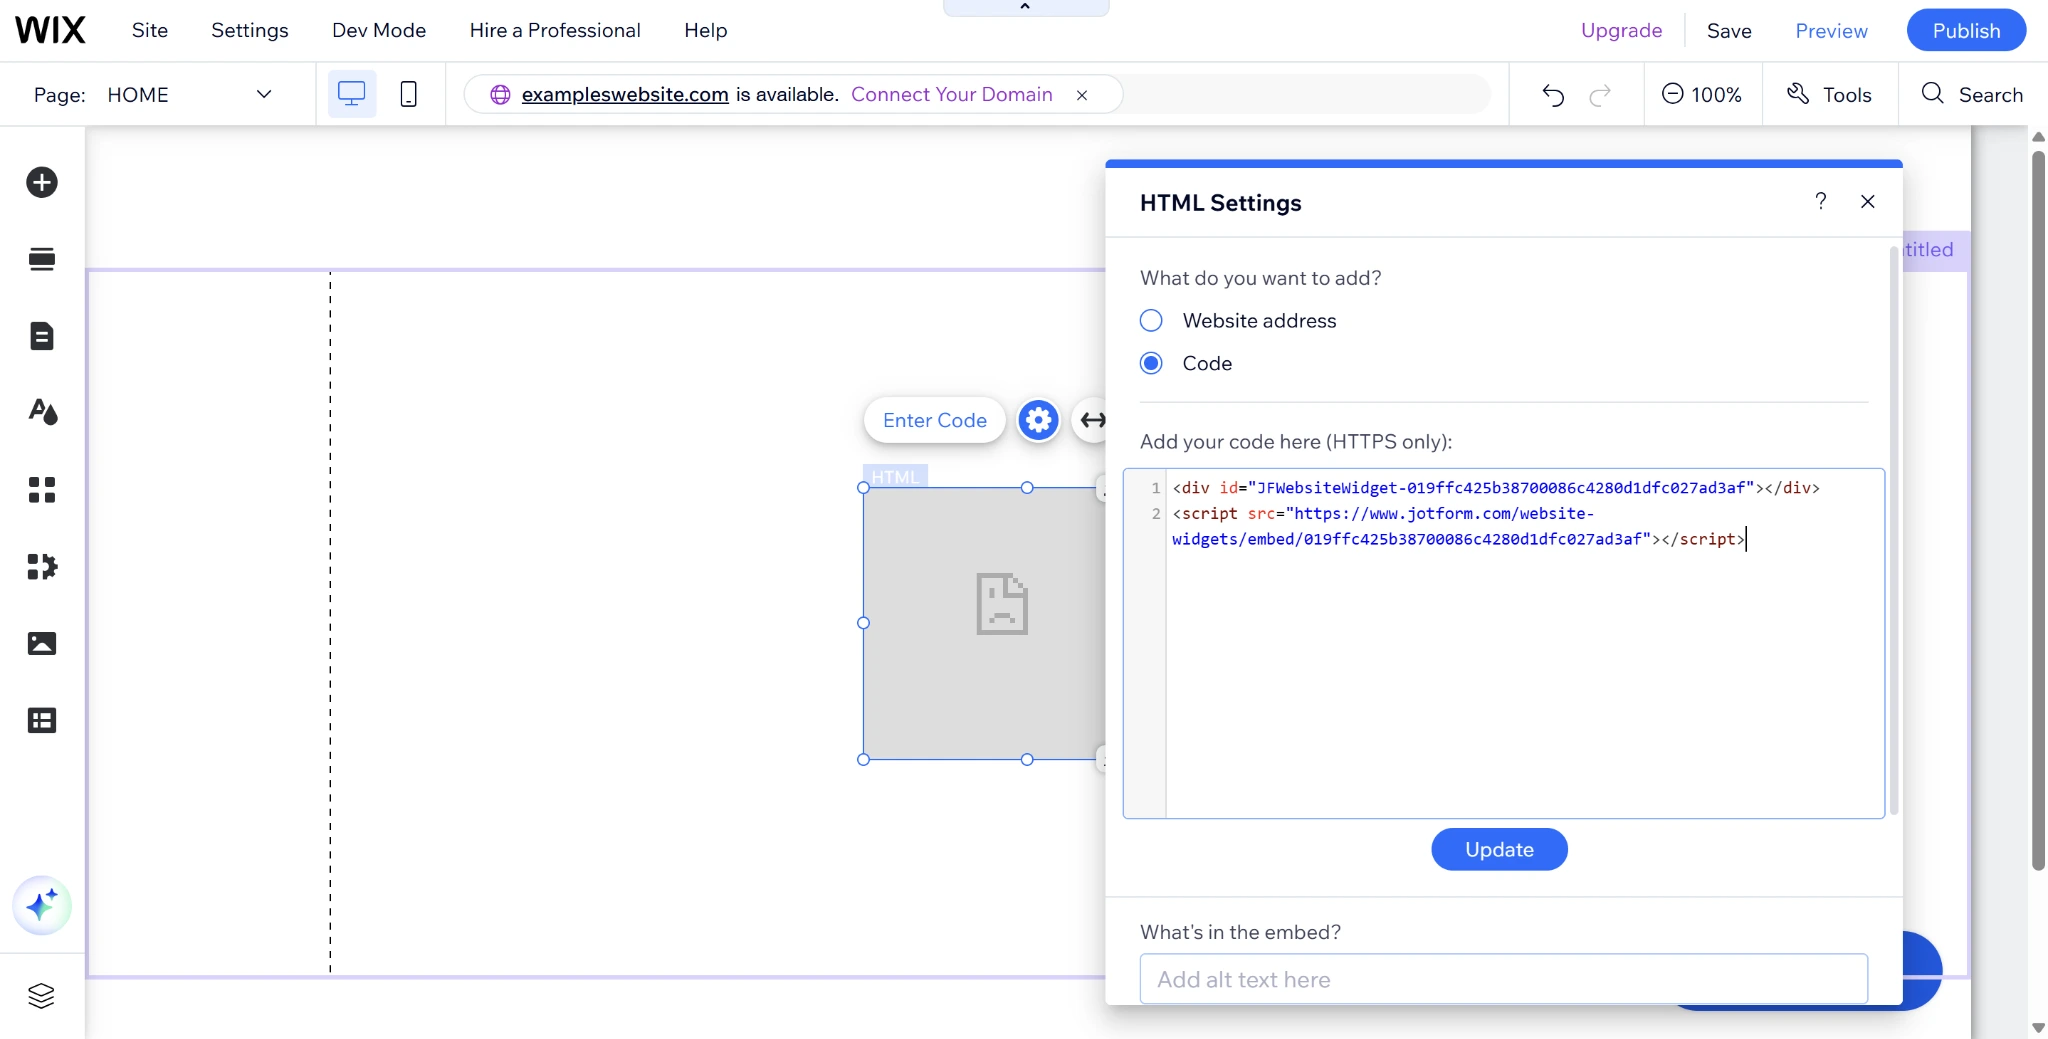Viewport: 2048px width, 1039px height.
Task: Click the Add alt text here field
Action: point(1504,979)
